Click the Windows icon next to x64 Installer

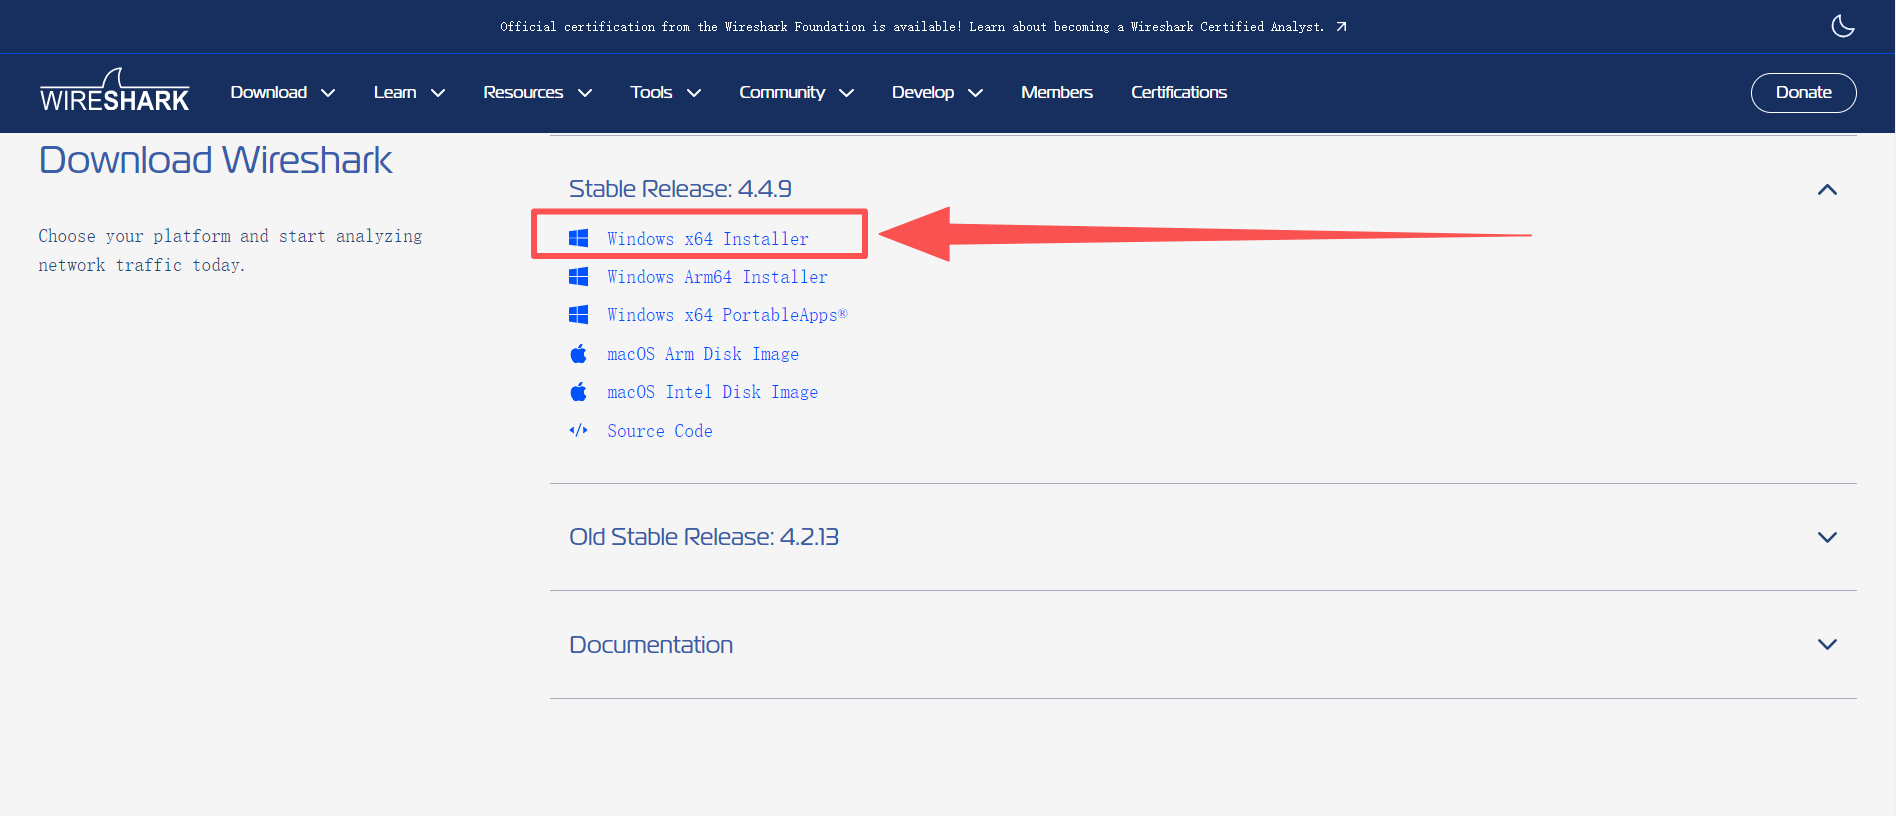[x=578, y=238]
